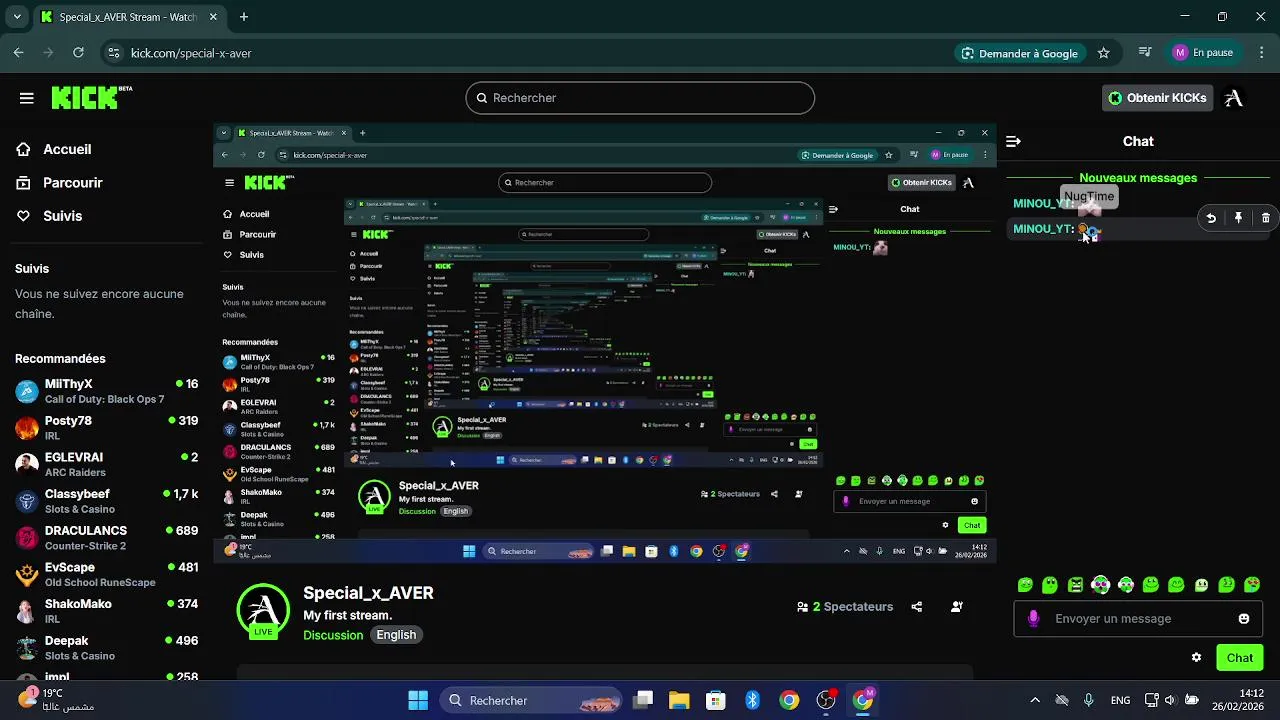Focus the Kick Rechercher search box

(640, 98)
